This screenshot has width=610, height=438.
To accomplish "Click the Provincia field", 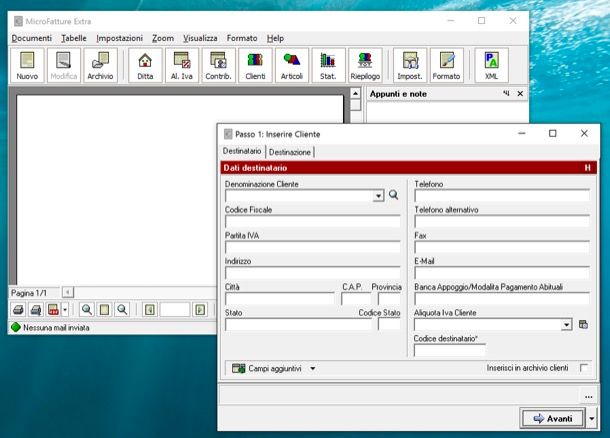I will coord(389,298).
